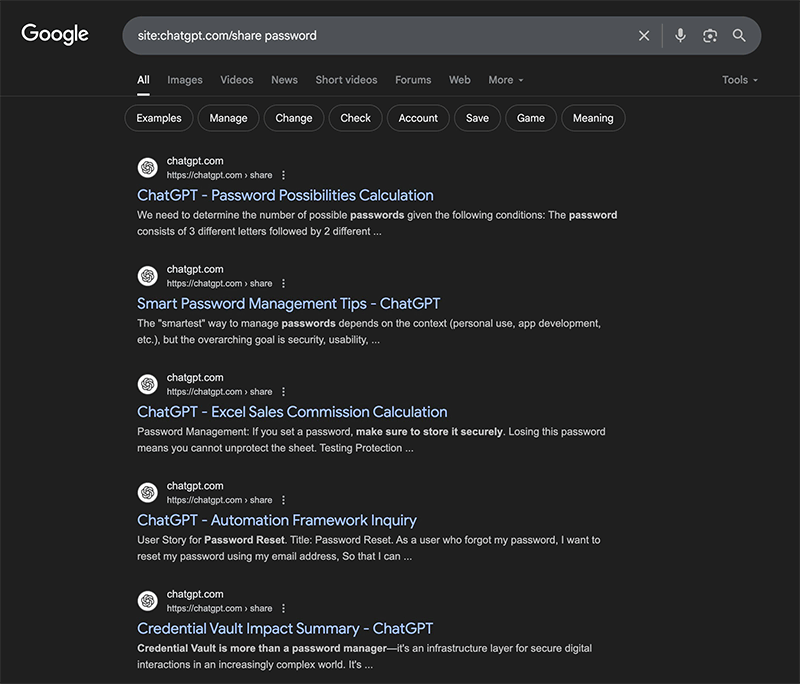
Task: Click ChatGPT favicon beside Automation Framework Inquiry result
Action: tap(148, 492)
